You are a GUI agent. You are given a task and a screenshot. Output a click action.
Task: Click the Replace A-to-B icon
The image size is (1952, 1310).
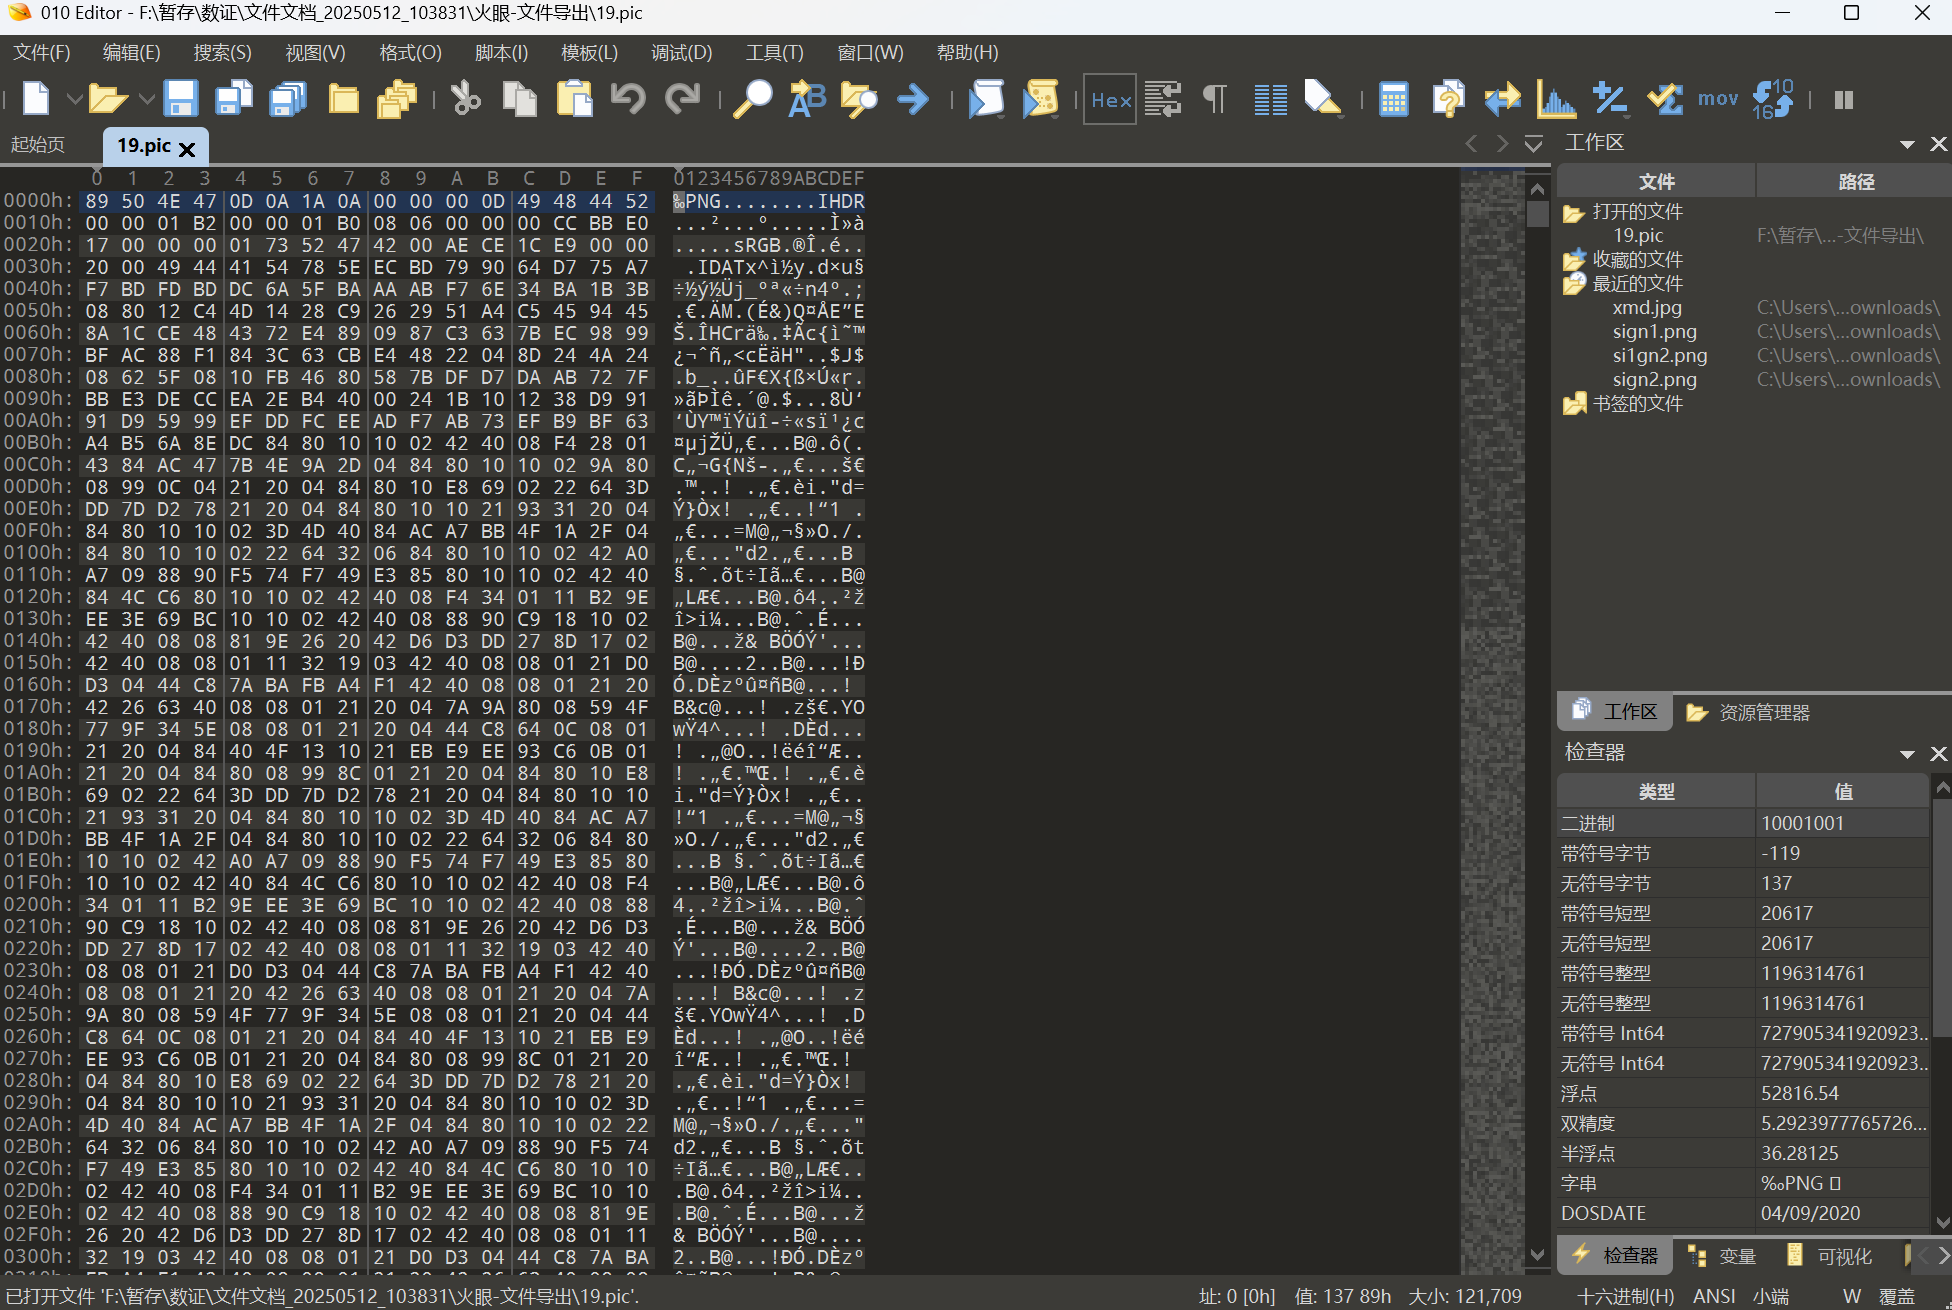807,99
